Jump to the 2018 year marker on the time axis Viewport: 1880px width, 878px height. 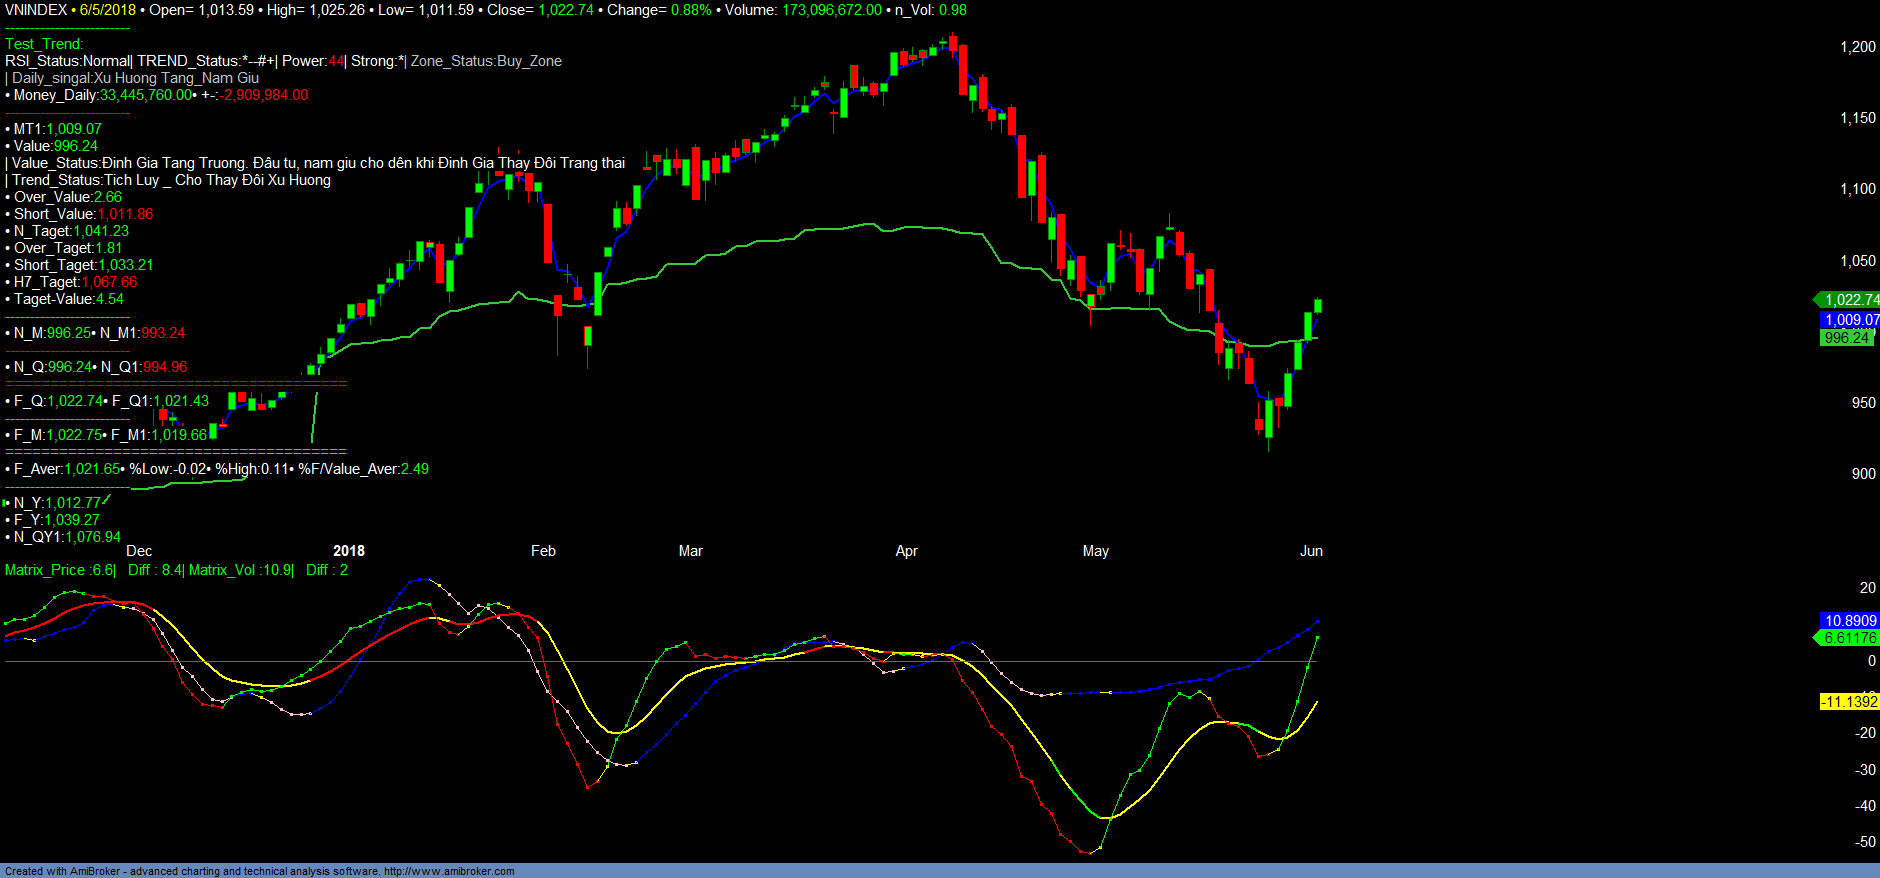[x=348, y=551]
